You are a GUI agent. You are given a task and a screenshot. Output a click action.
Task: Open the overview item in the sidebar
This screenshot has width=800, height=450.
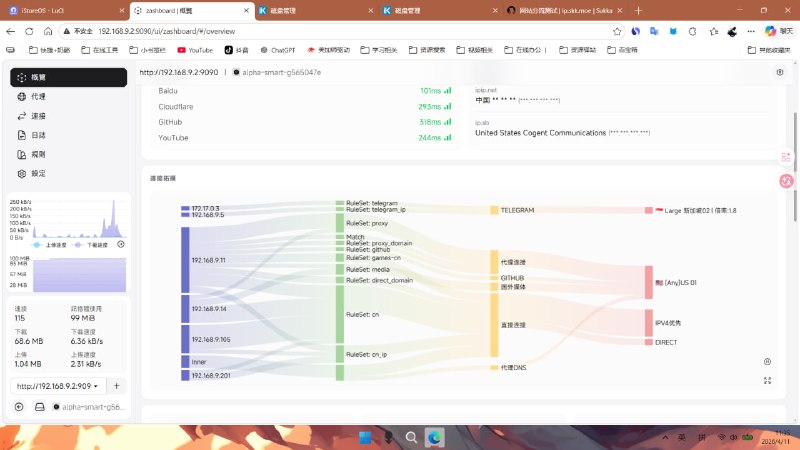[68, 78]
